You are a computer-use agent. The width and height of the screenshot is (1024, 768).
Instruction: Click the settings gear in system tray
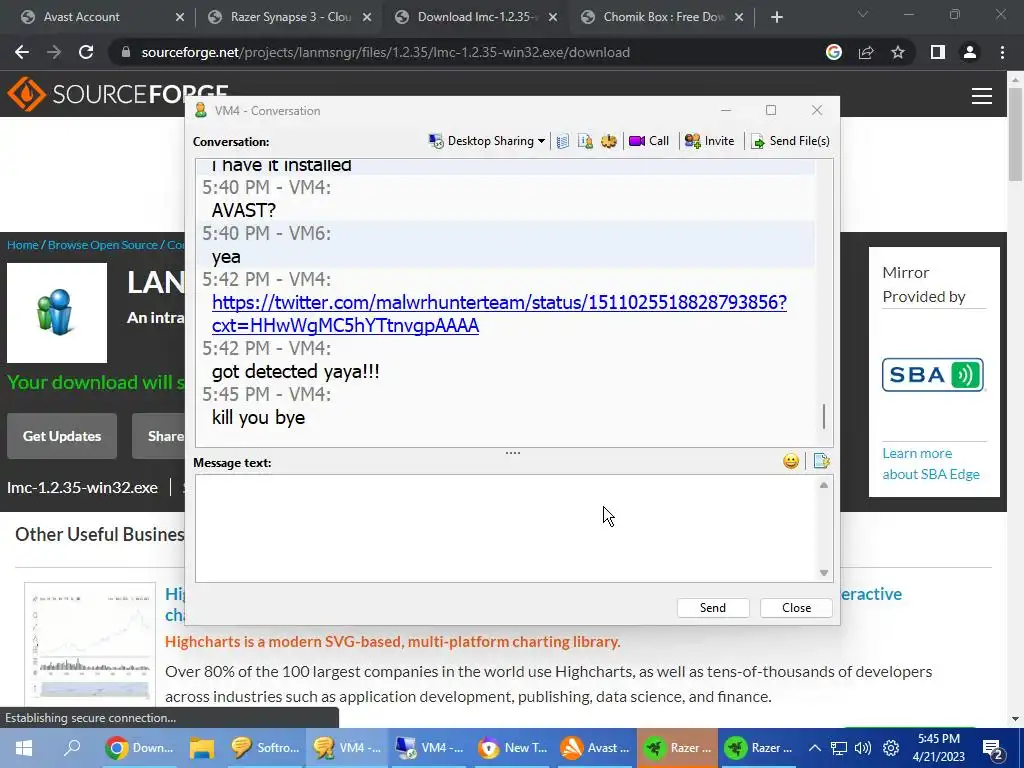click(x=891, y=748)
